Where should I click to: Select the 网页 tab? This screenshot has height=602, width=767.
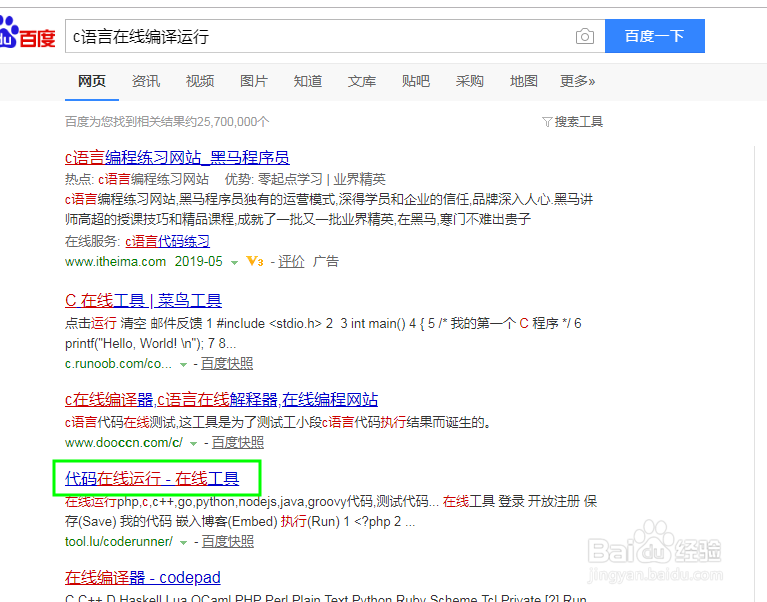(x=92, y=81)
